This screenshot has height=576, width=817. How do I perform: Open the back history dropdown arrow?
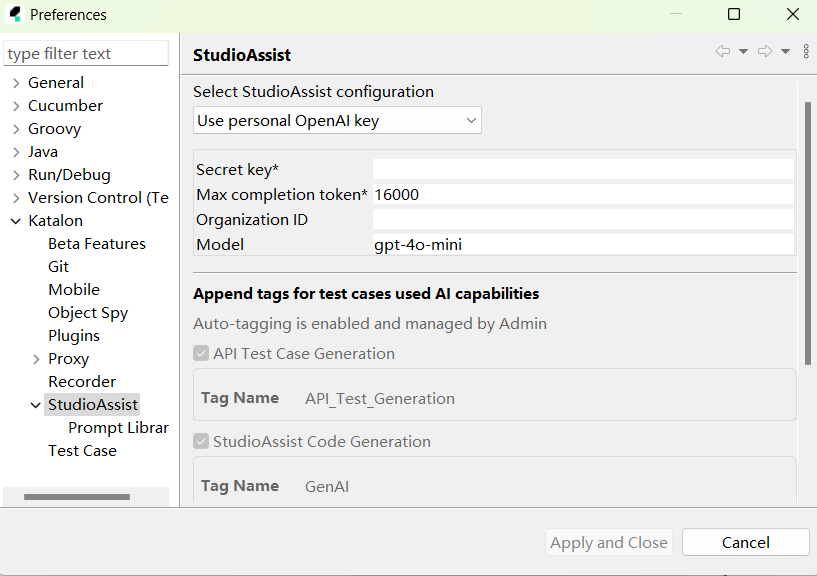point(743,52)
